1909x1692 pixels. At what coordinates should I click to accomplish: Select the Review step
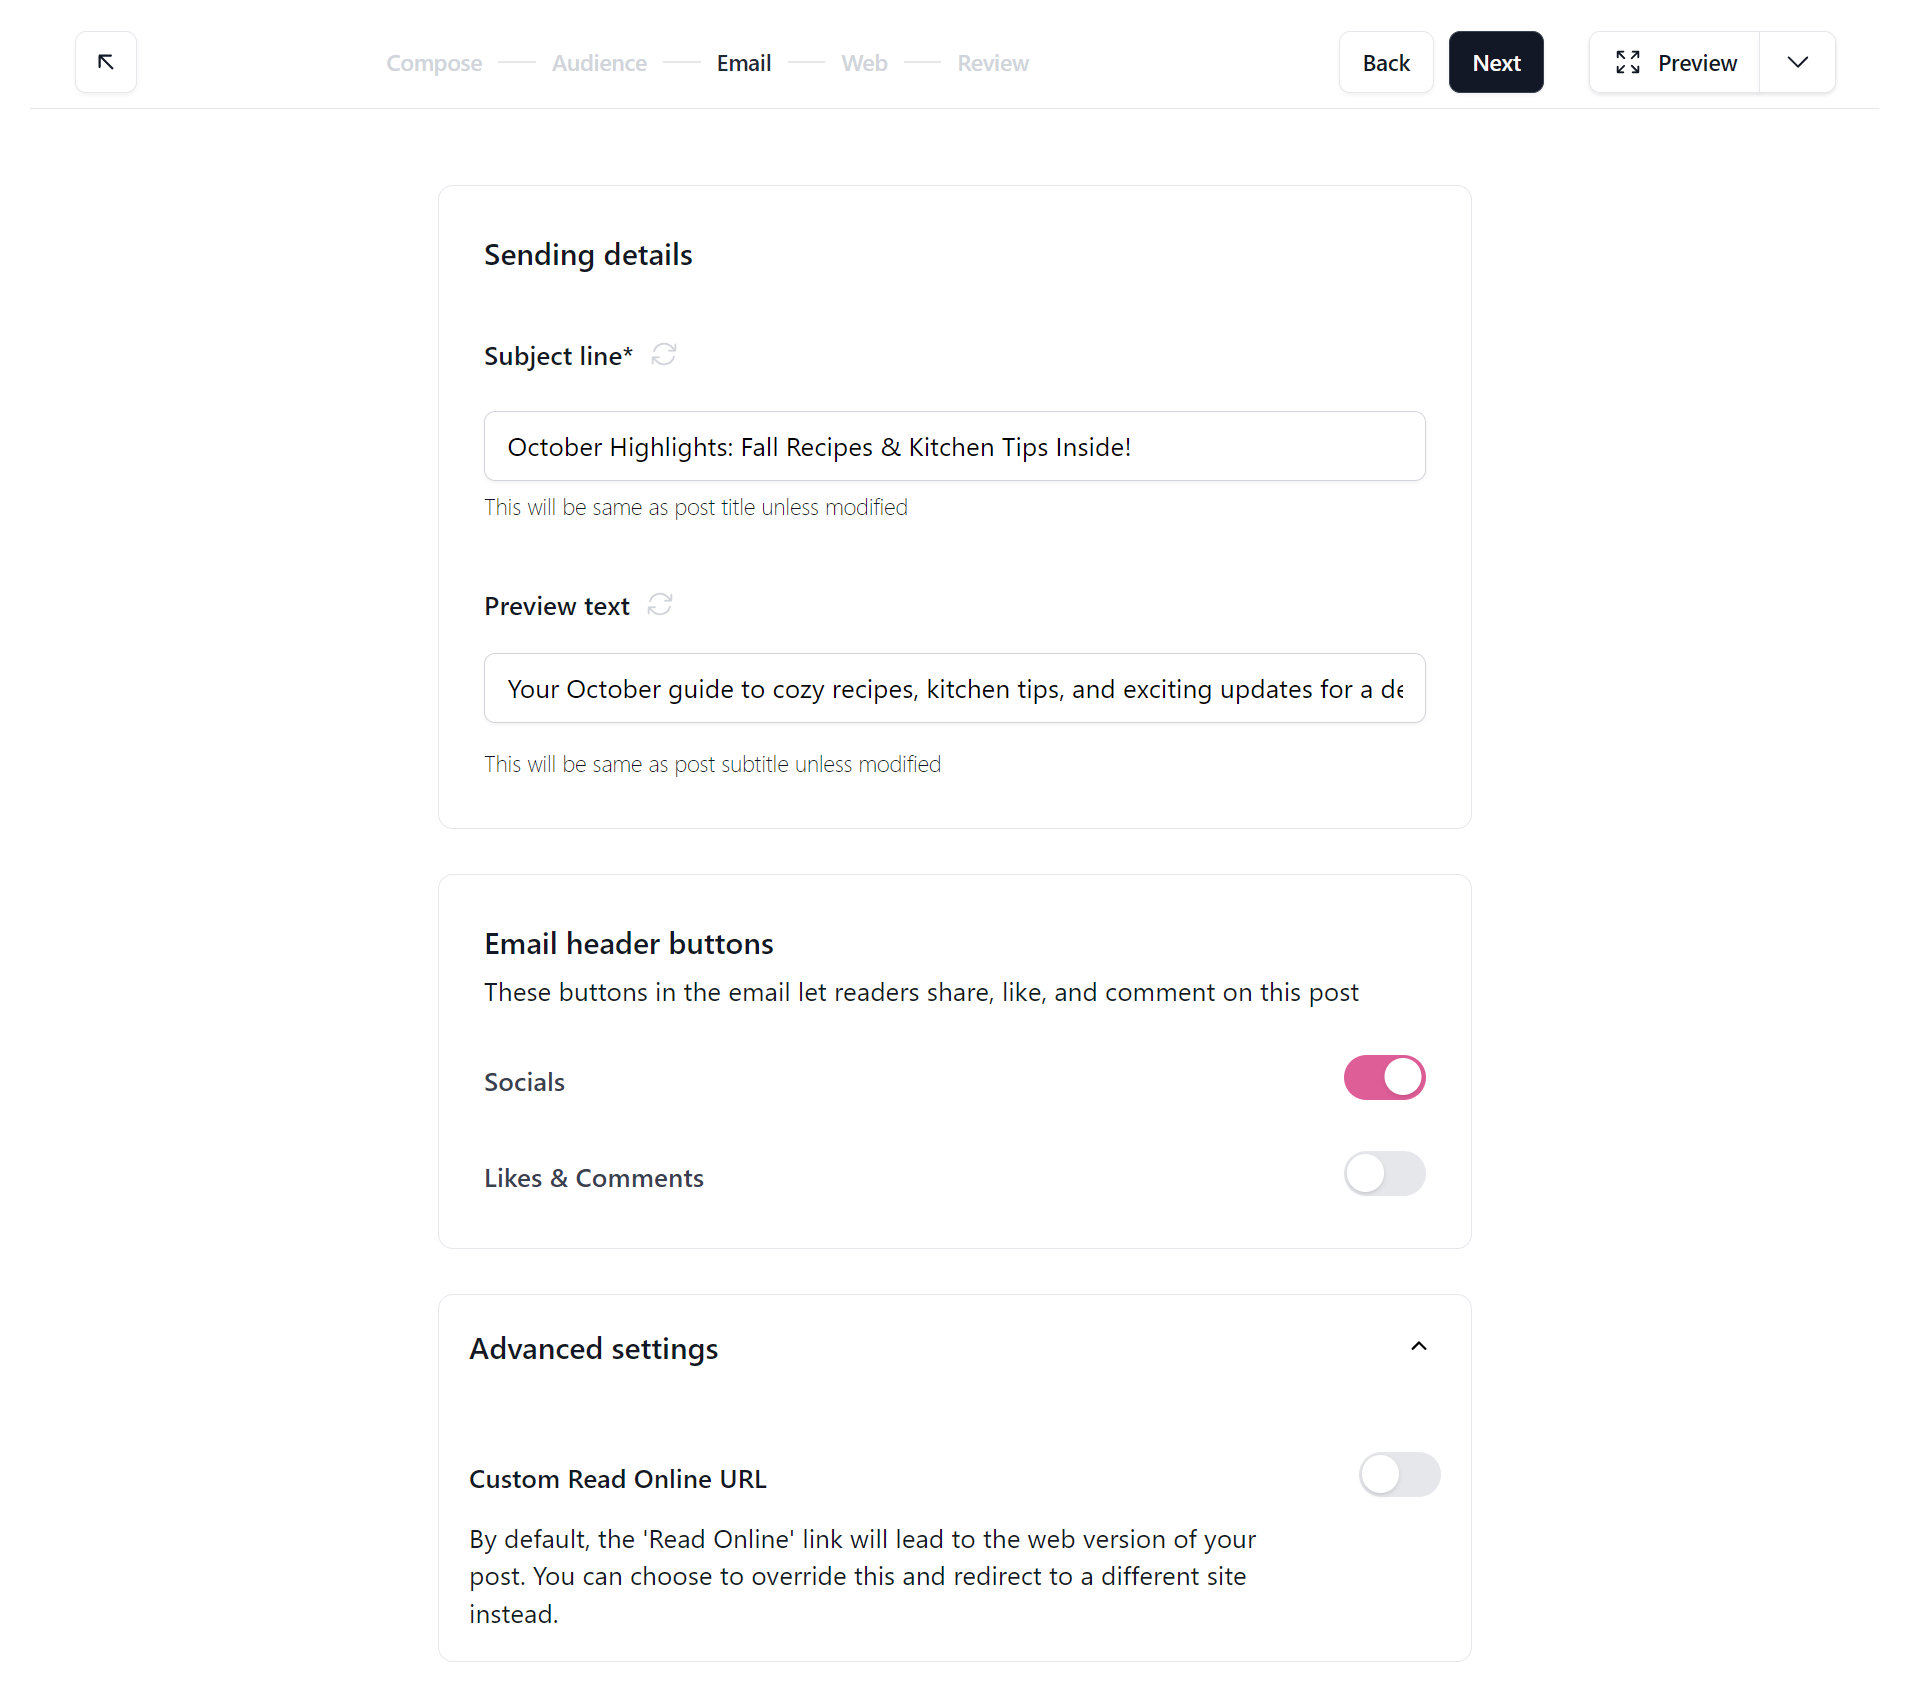click(x=992, y=62)
